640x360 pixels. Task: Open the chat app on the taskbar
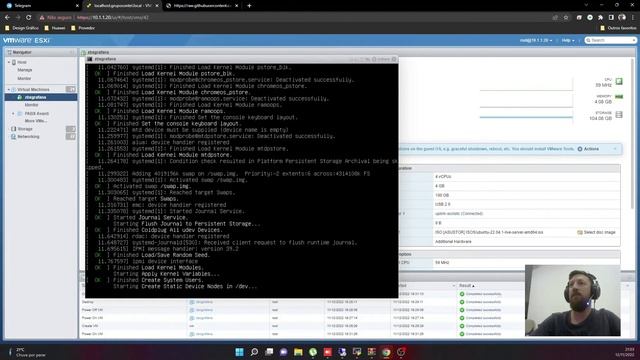[x=284, y=352]
